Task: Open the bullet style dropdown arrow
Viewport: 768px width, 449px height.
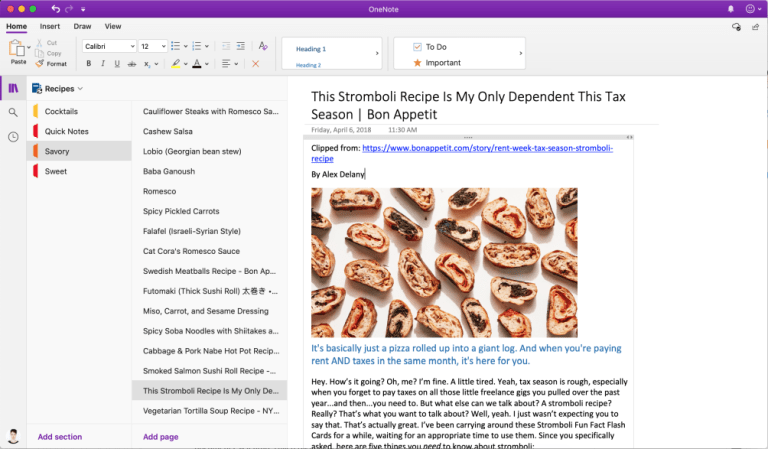Action: [x=186, y=47]
